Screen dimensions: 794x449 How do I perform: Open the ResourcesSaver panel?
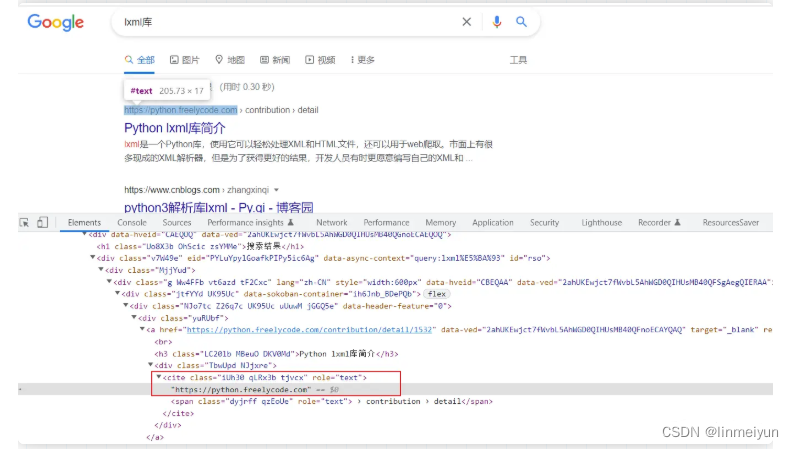[x=731, y=223]
